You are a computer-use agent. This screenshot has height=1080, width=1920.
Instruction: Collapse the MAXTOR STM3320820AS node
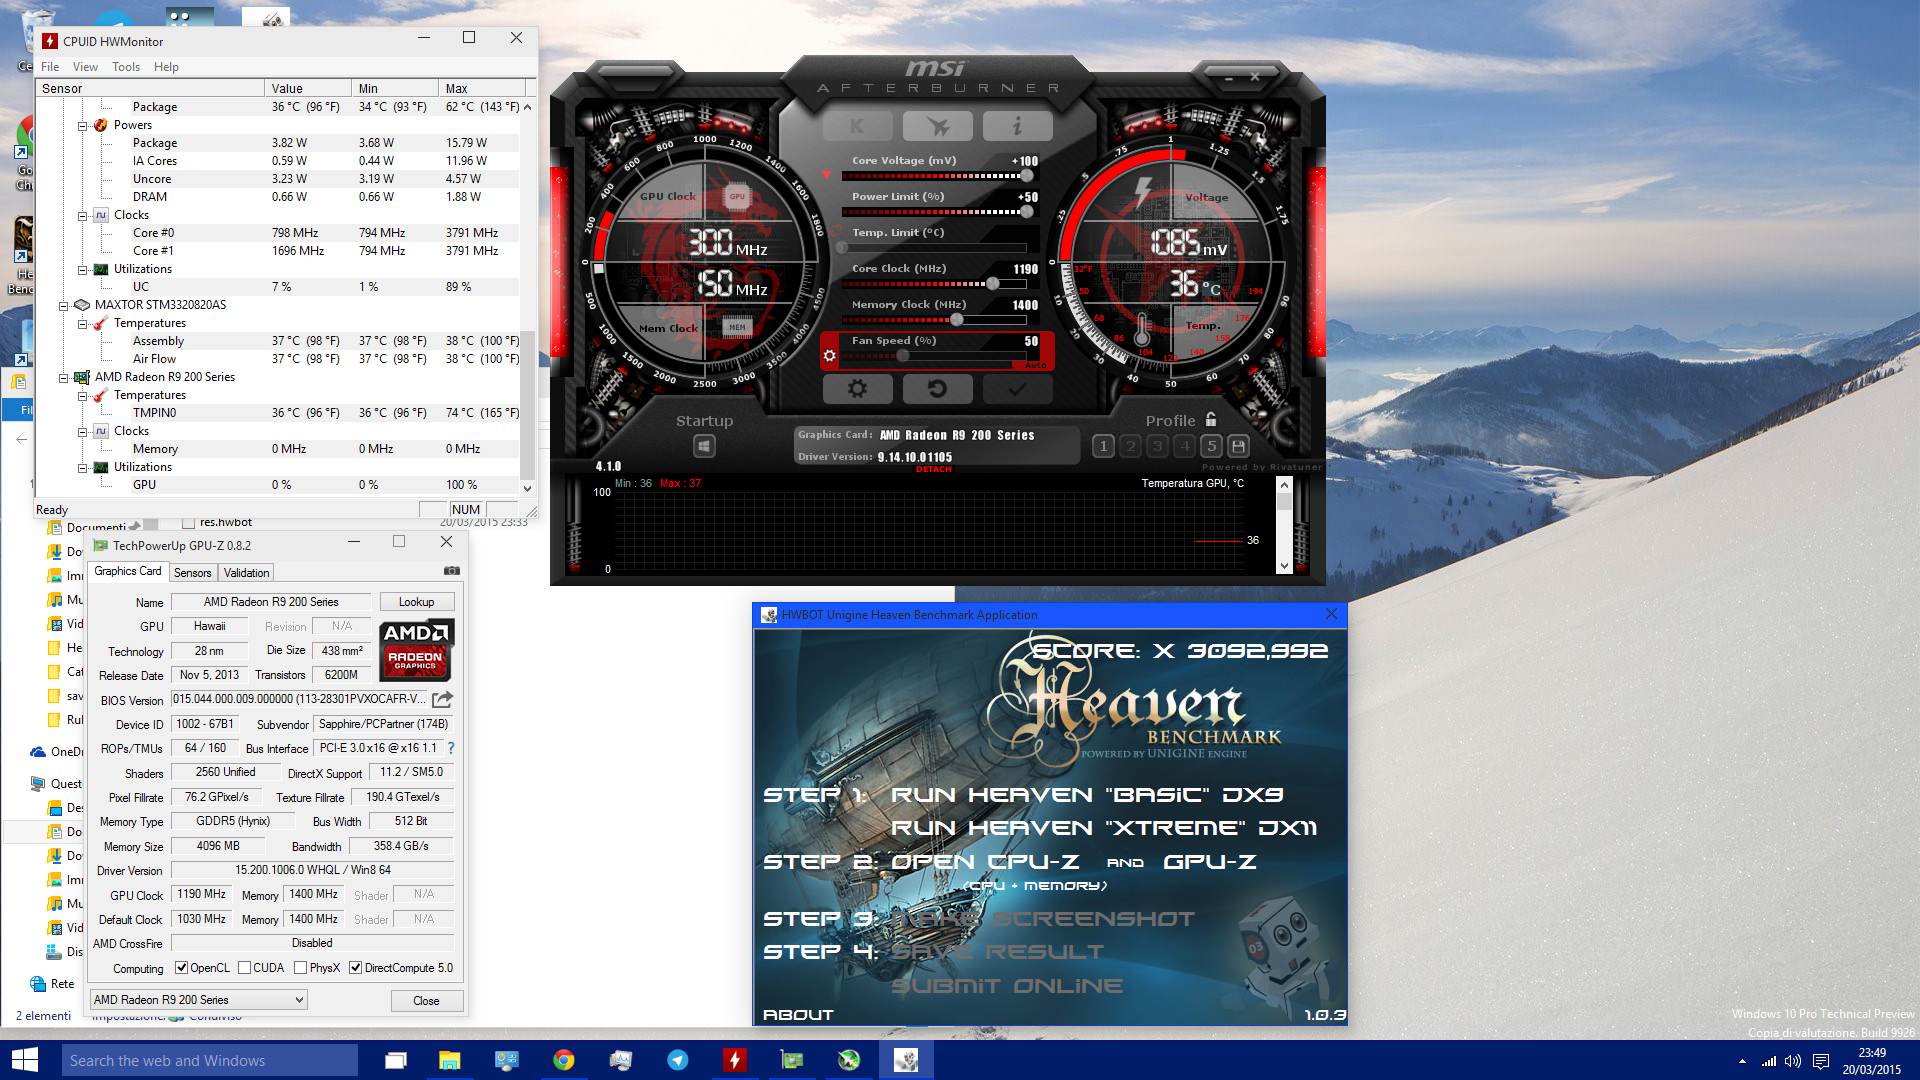pos(64,305)
